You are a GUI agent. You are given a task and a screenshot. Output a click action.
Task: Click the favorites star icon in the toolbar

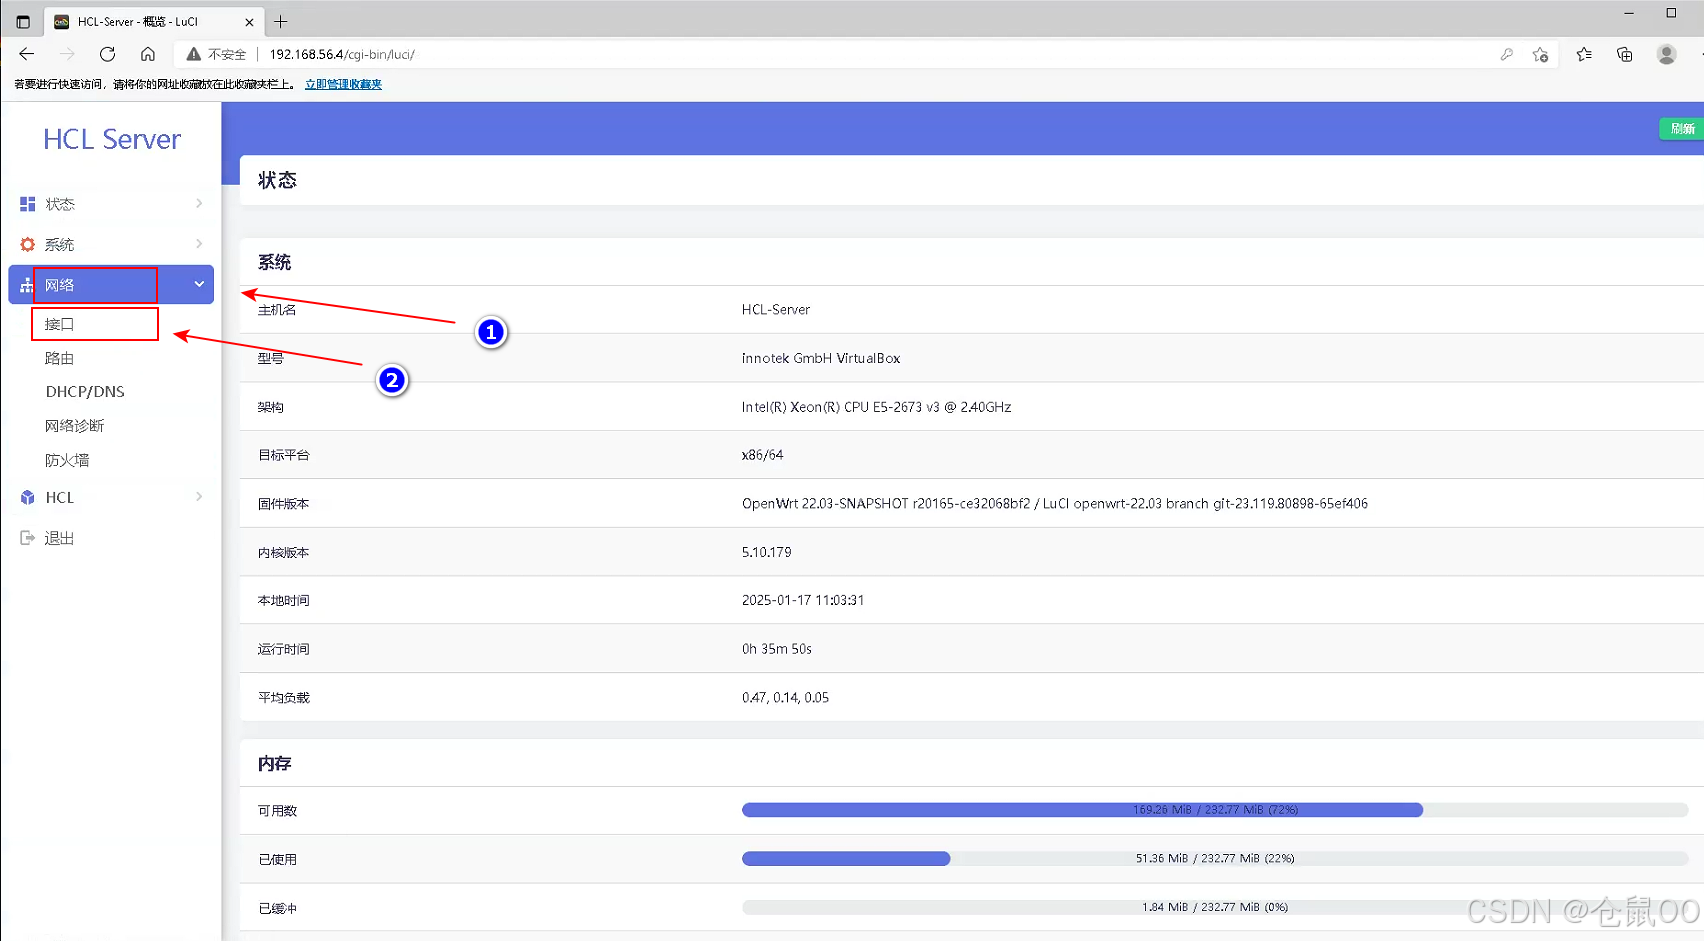pyautogui.click(x=1583, y=54)
